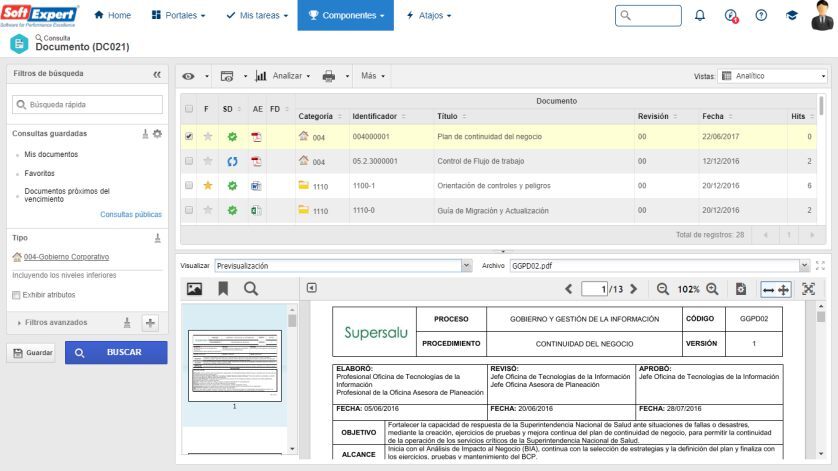Uncheck the checkbox for document 004000001
This screenshot has height=471, width=838.
click(189, 136)
